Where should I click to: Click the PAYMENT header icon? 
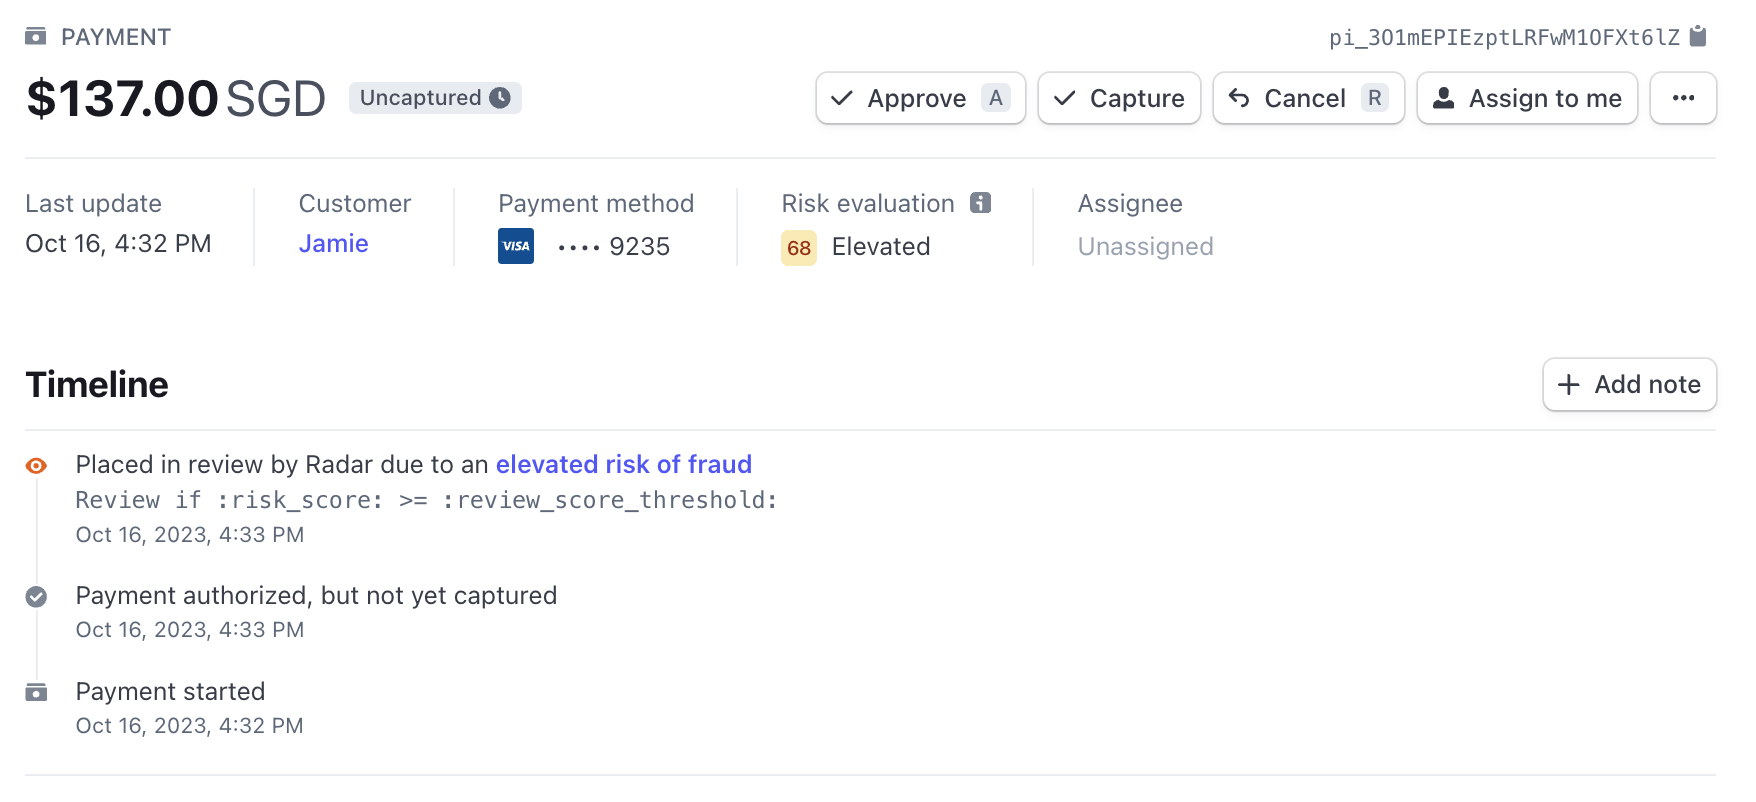tap(36, 36)
